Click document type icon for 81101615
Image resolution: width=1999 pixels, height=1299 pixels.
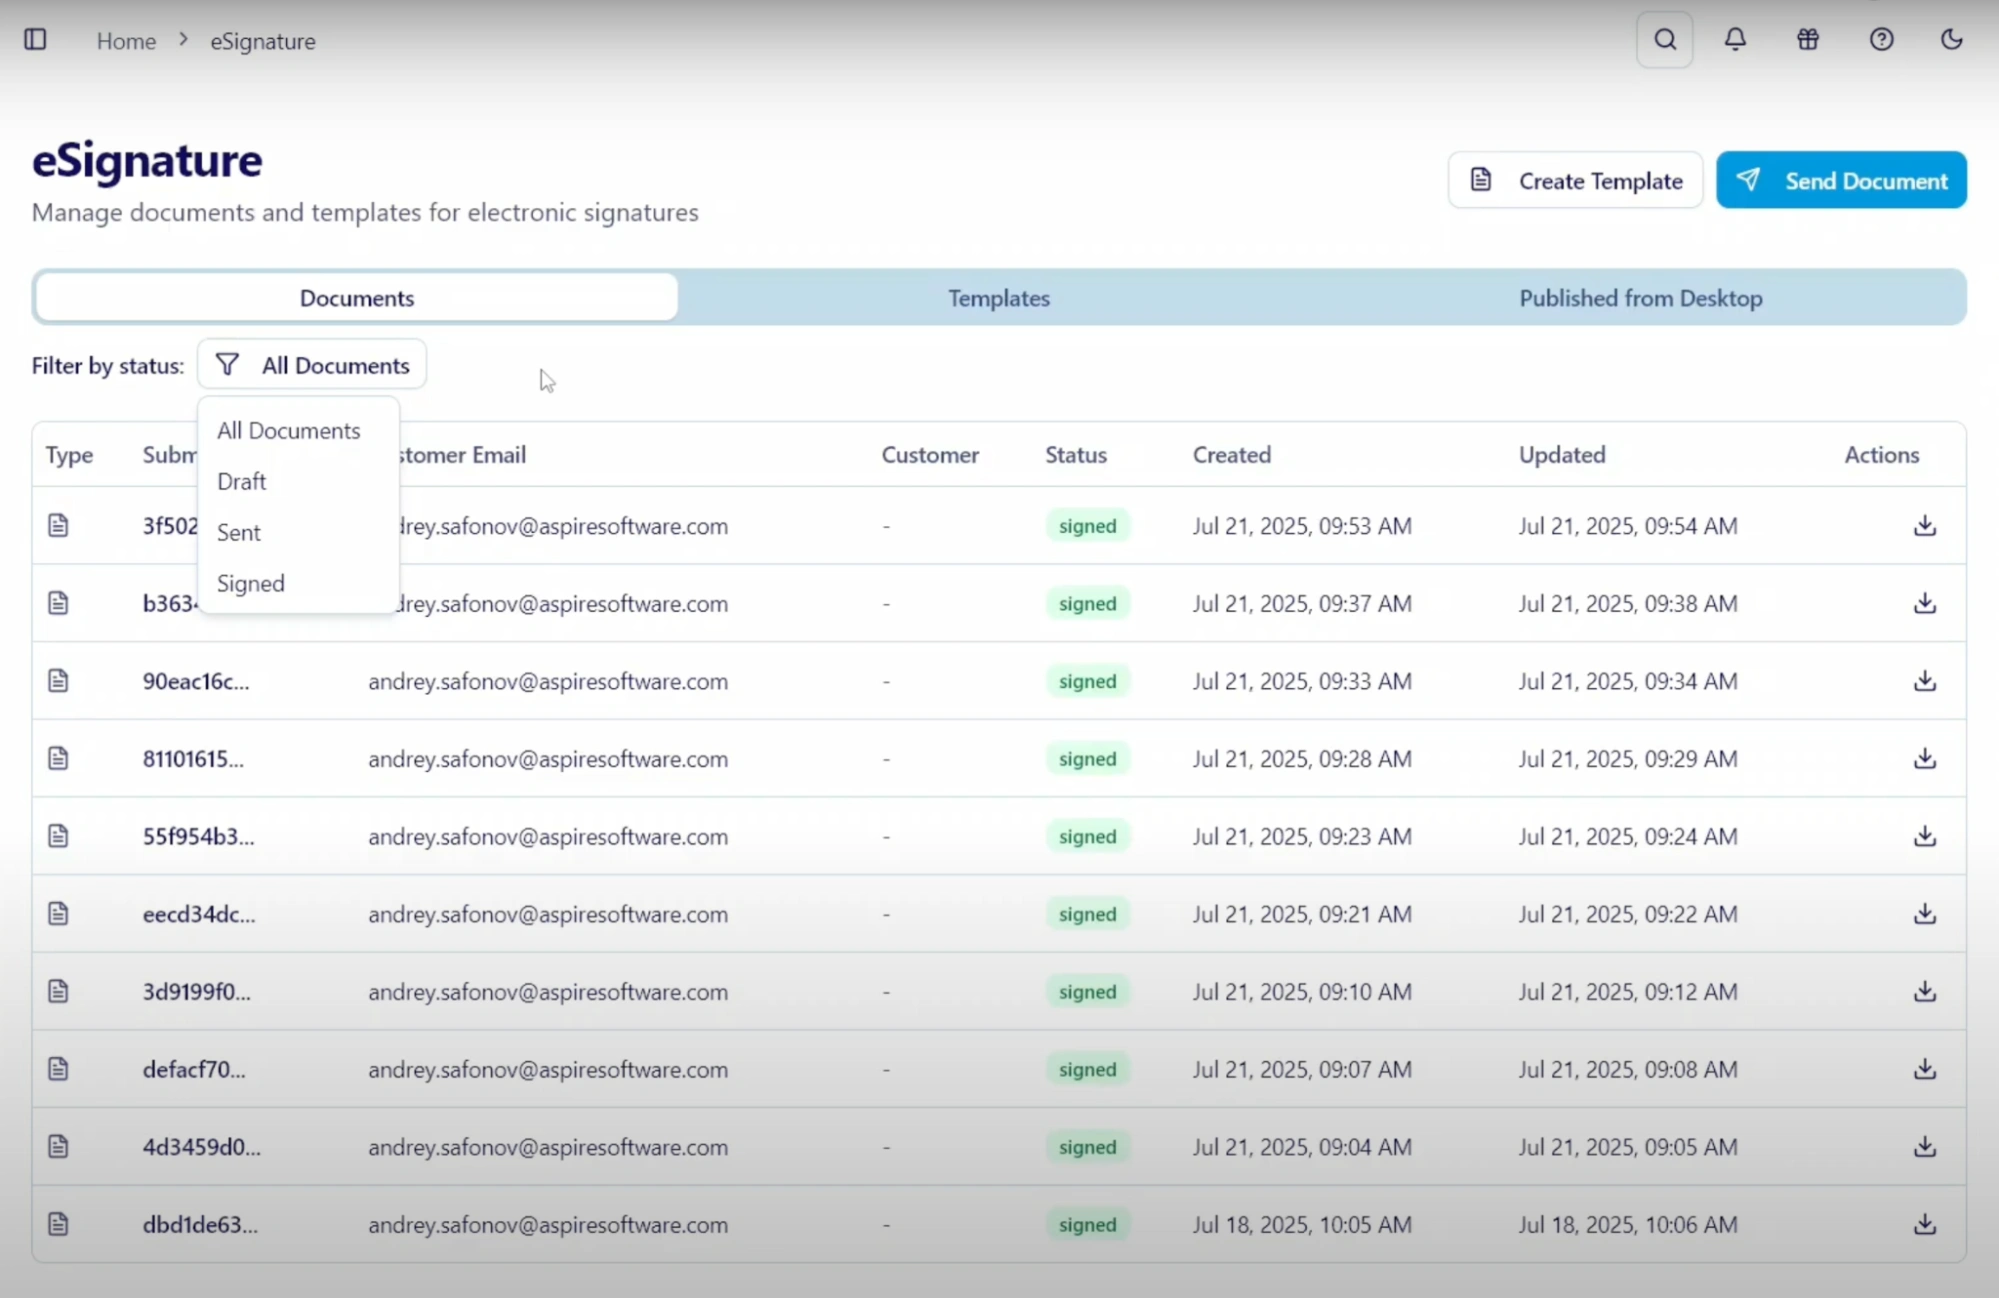click(58, 759)
